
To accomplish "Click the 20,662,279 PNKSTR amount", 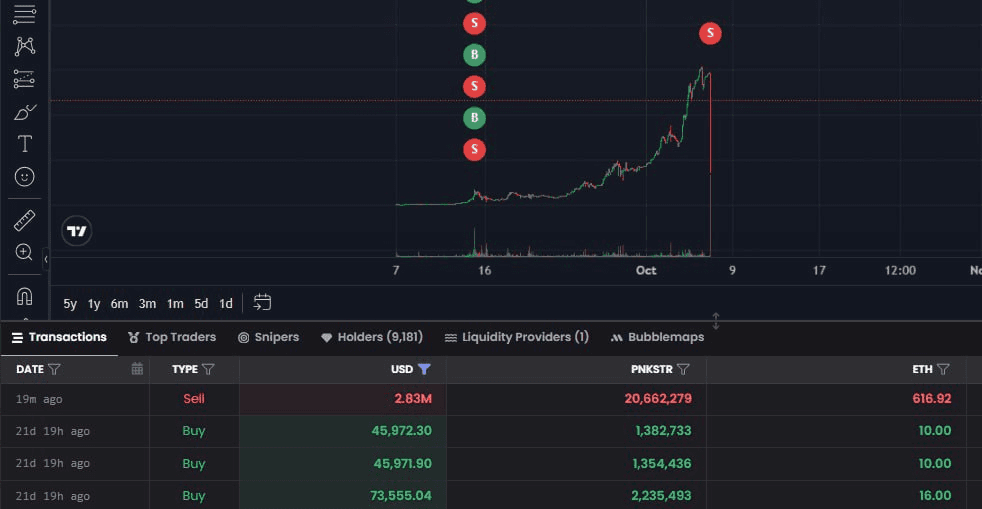I will (658, 399).
